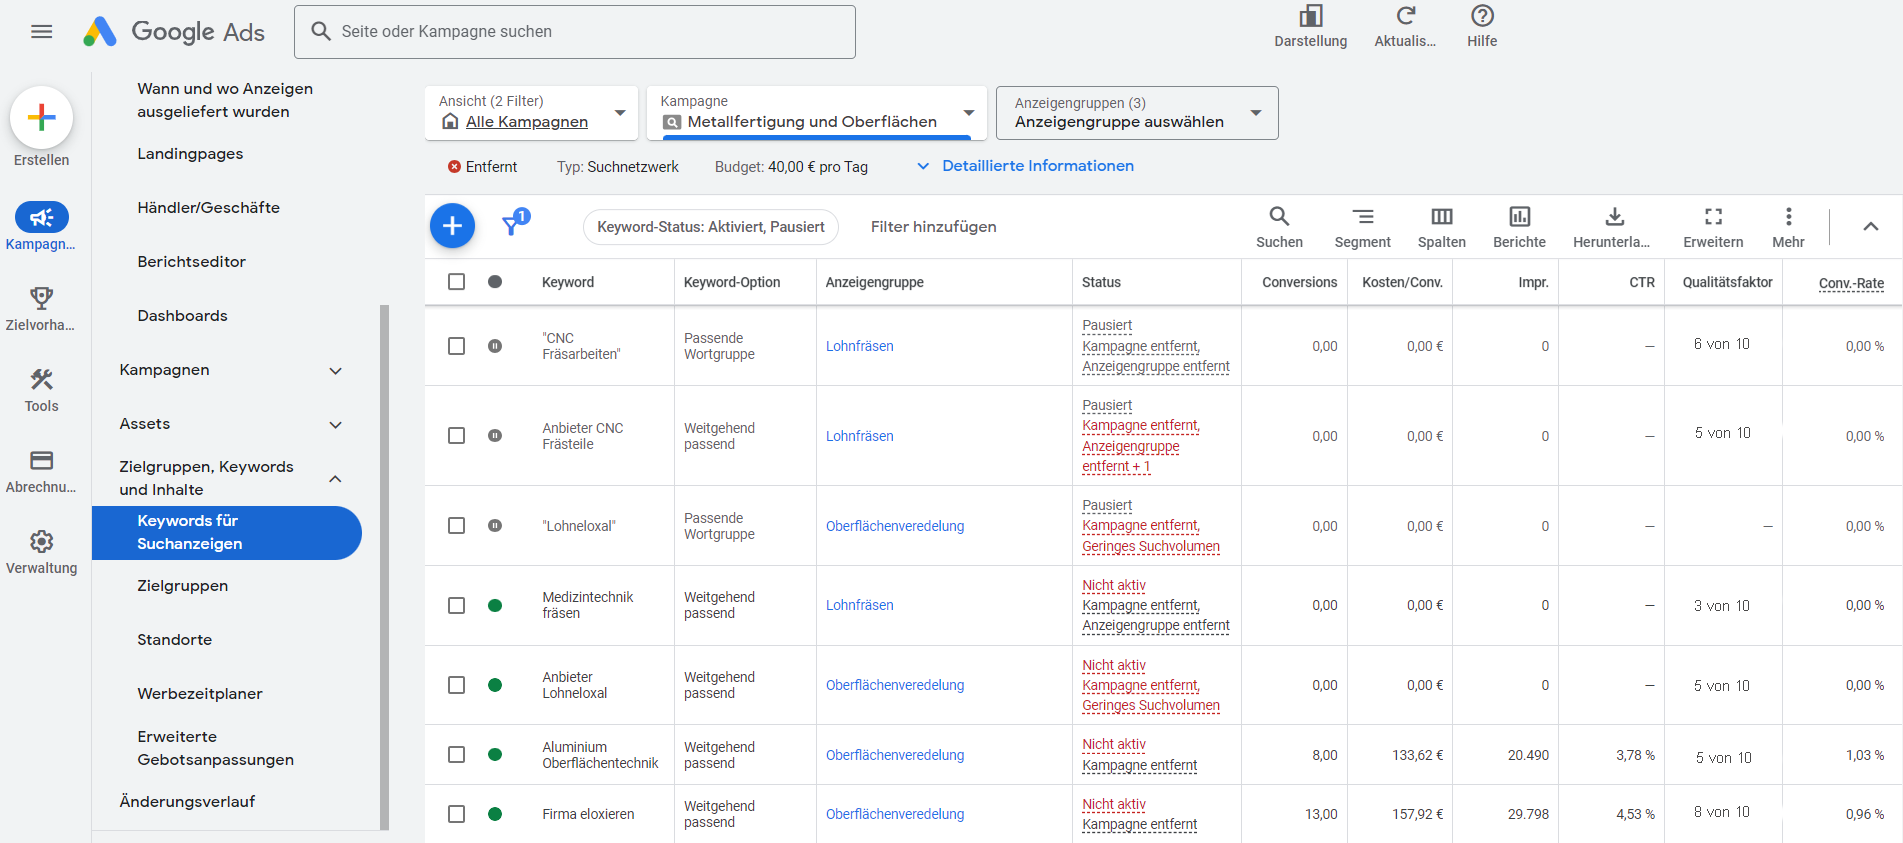Click Pausiert status of "Lohneloxal"
The image size is (1903, 843).
(1107, 506)
